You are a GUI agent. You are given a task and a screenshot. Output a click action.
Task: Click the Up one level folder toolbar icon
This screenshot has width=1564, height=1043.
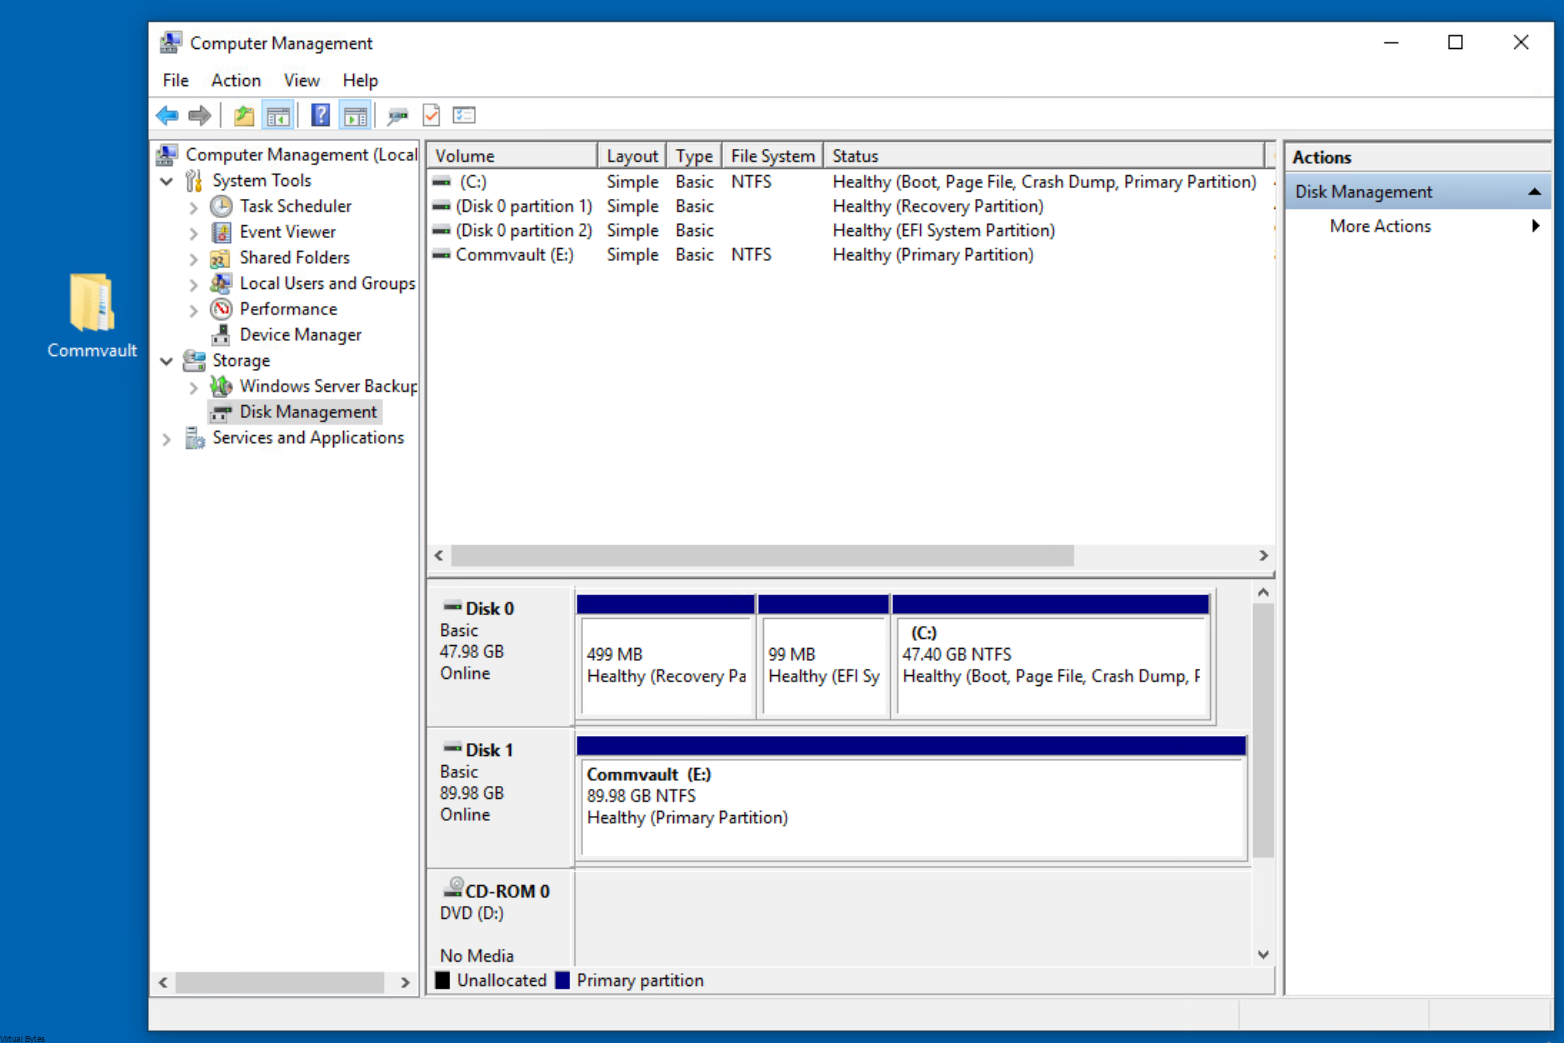click(243, 114)
